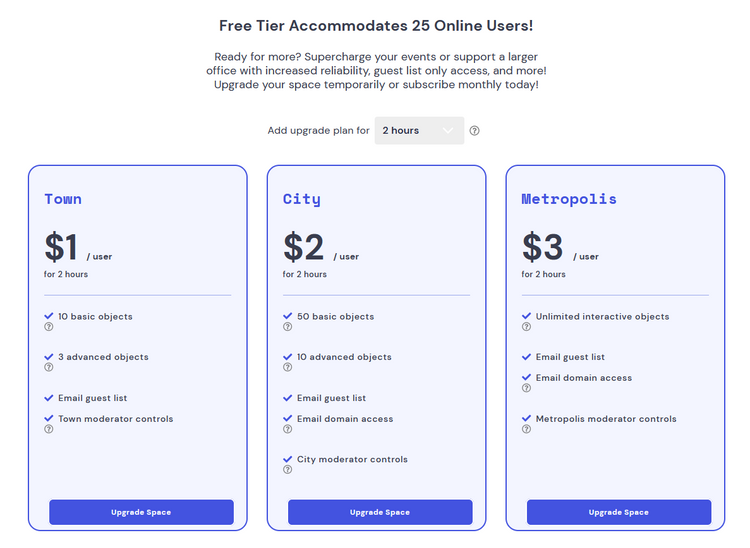Click the City plan $2 price

[304, 247]
